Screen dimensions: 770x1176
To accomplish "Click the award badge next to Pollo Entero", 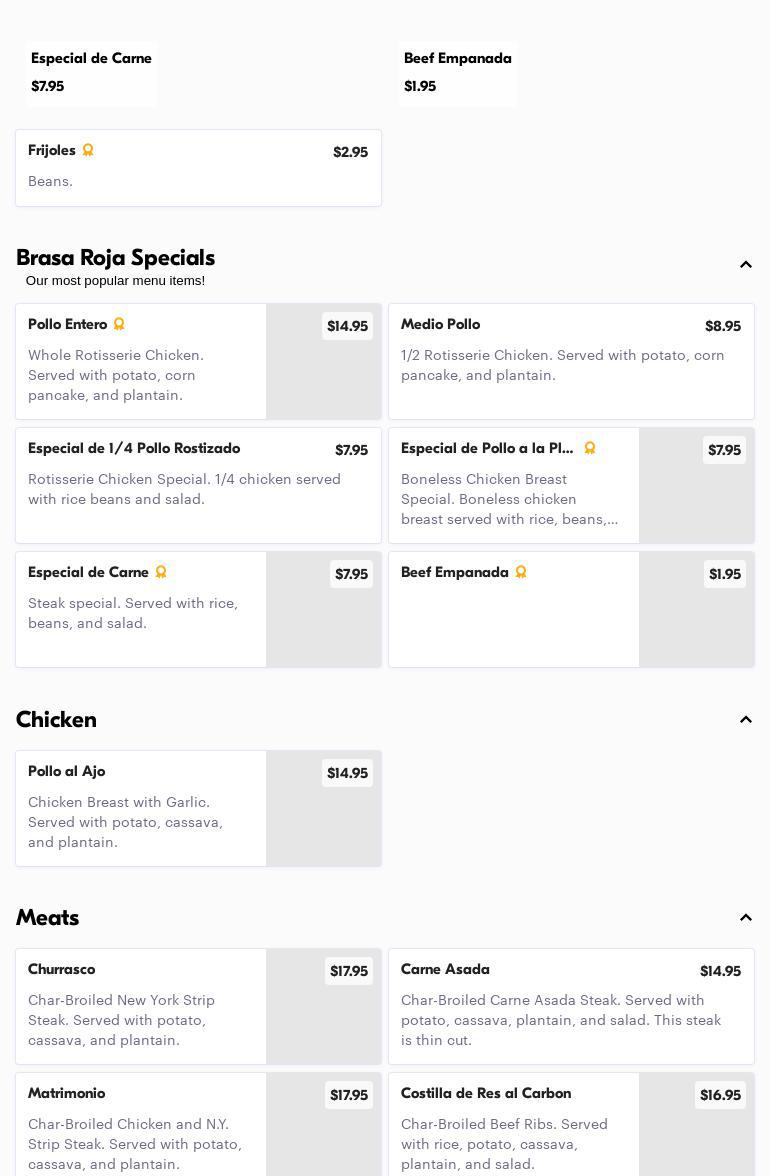I will click(x=119, y=324).
